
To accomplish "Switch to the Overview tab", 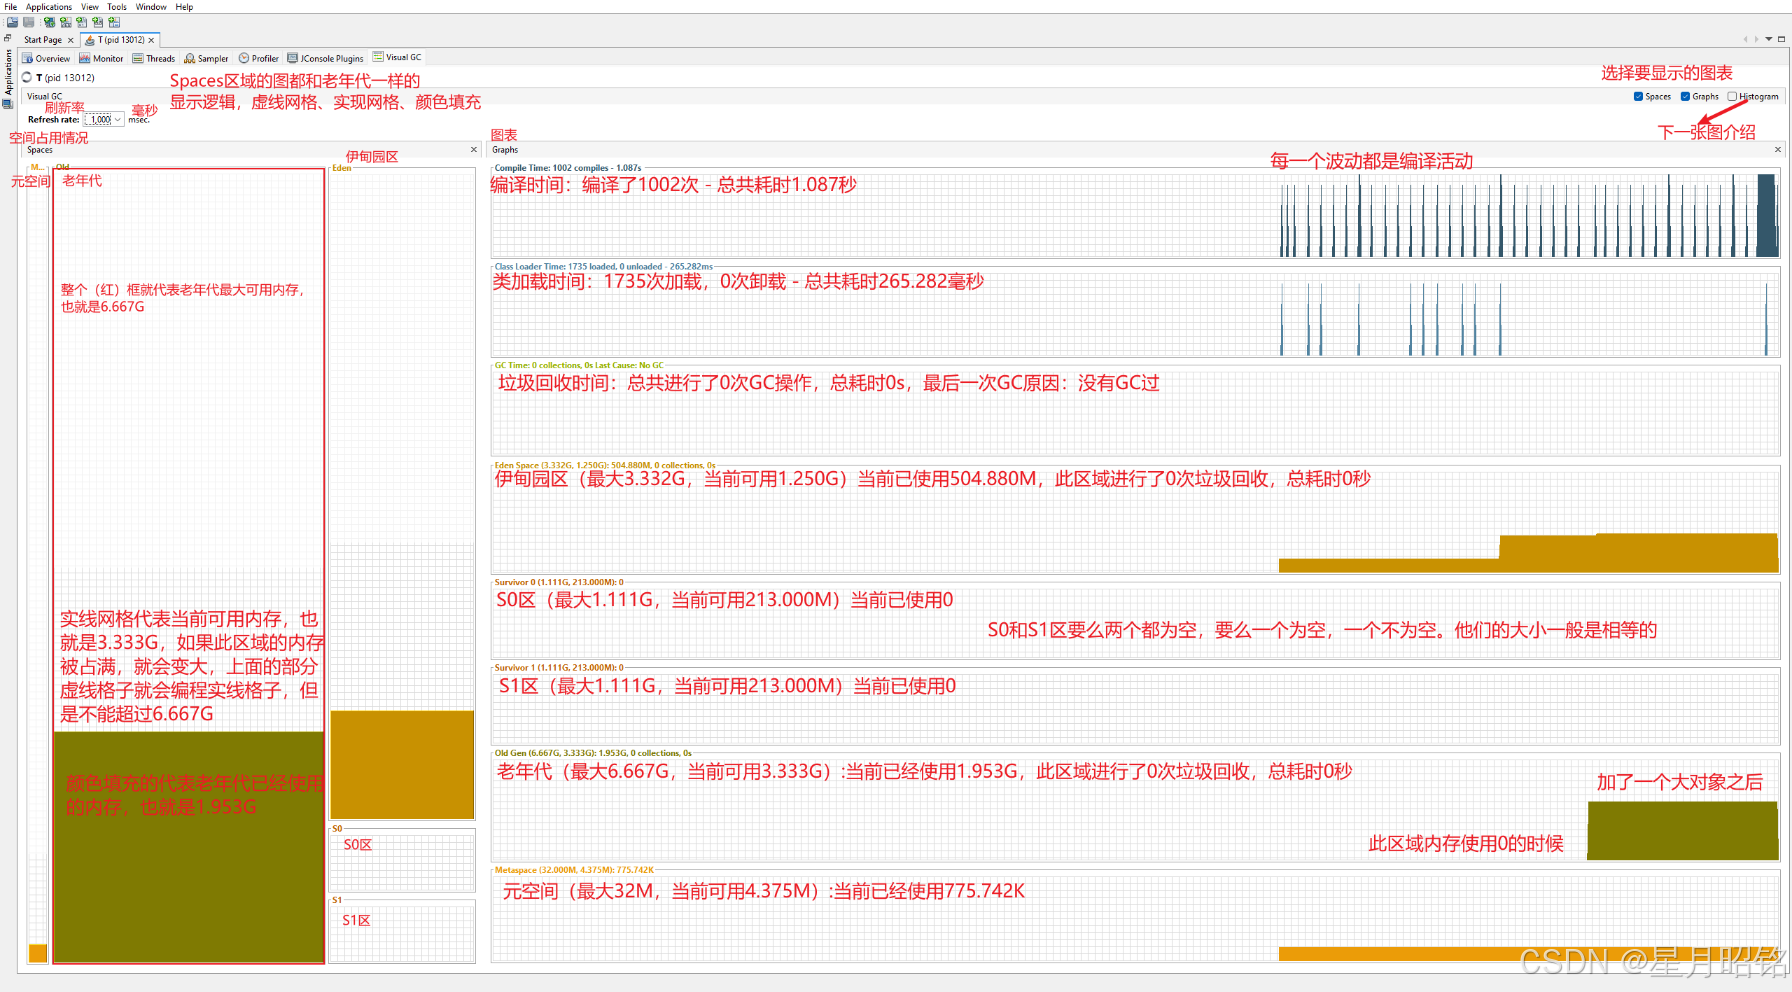I will 46,58.
